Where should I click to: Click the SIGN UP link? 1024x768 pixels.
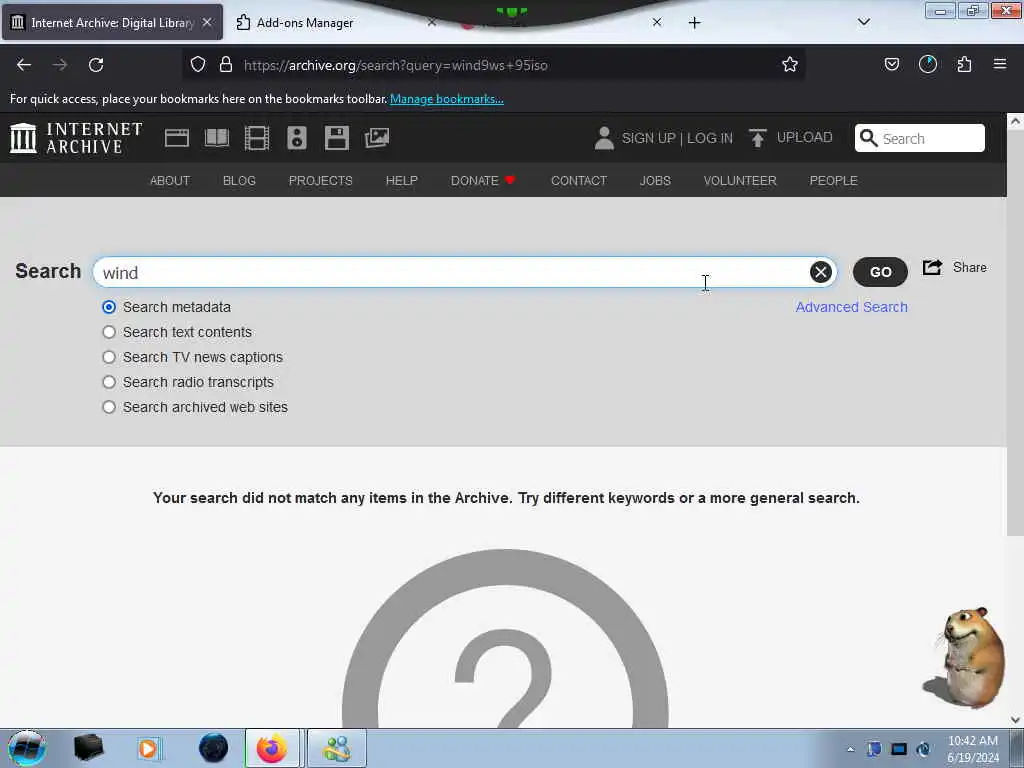click(x=648, y=138)
